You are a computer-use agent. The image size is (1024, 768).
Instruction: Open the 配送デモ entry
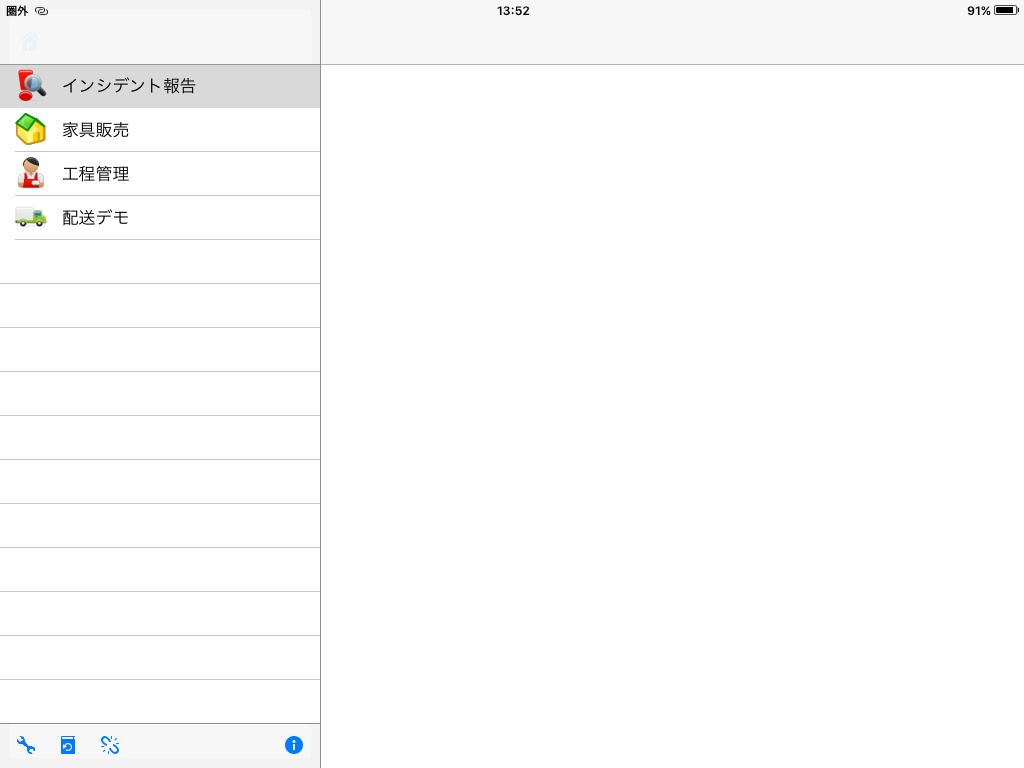(96, 218)
